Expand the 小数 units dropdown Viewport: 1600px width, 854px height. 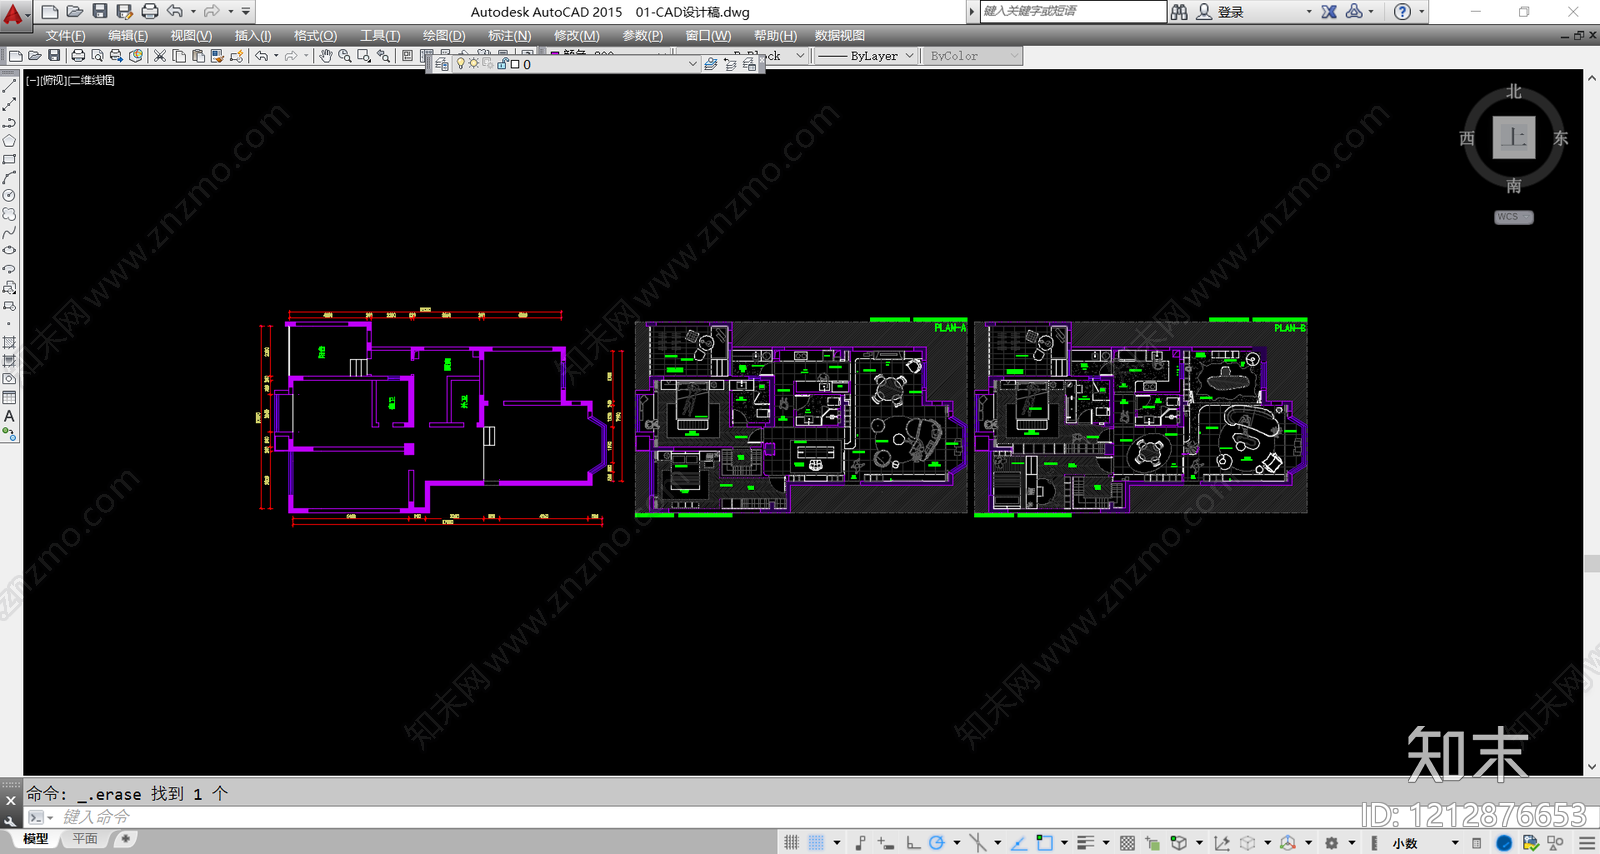1454,843
